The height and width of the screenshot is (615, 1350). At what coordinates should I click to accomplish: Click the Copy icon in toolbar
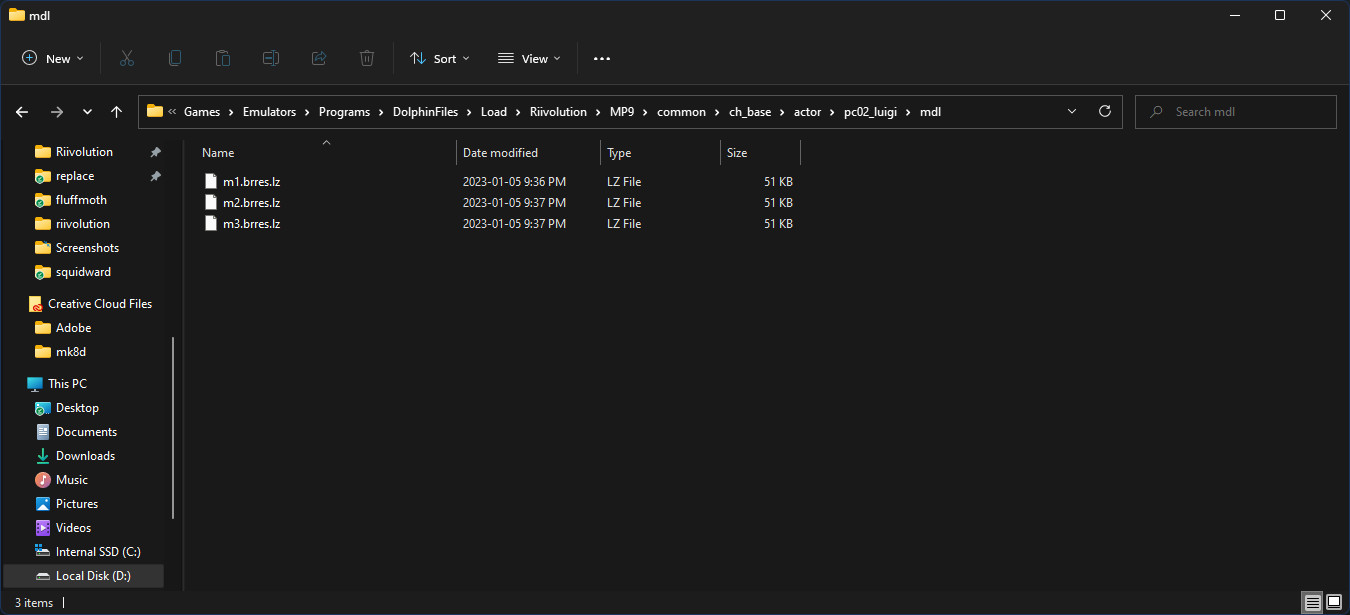(x=175, y=59)
